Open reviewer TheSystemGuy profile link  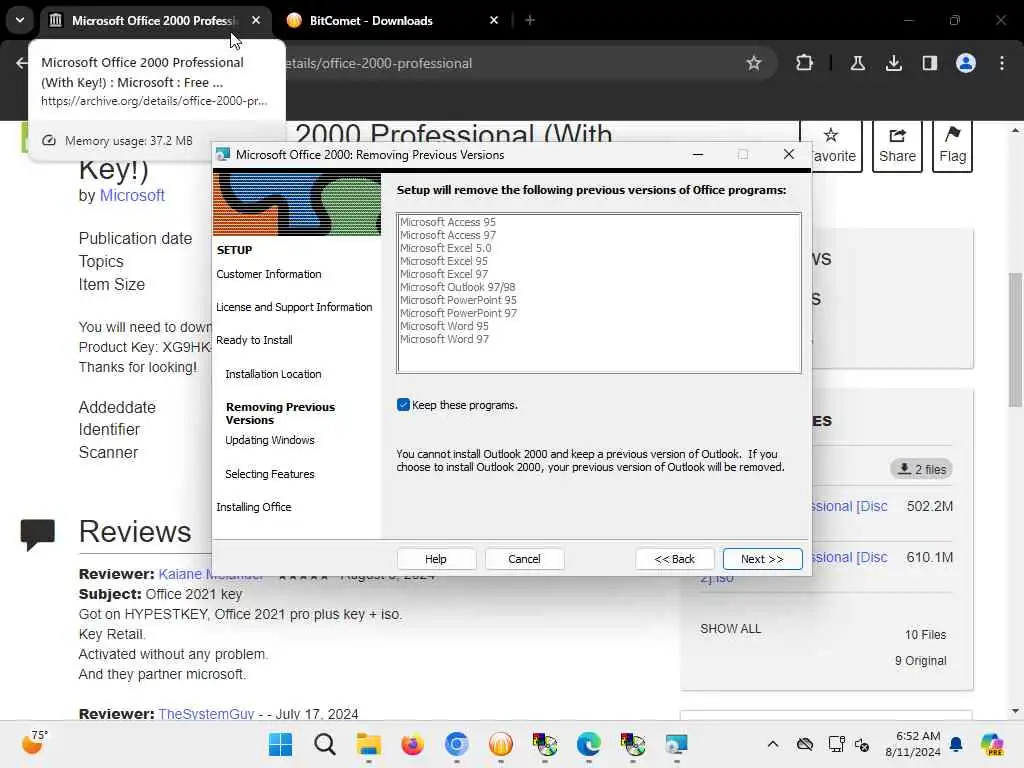click(x=206, y=714)
